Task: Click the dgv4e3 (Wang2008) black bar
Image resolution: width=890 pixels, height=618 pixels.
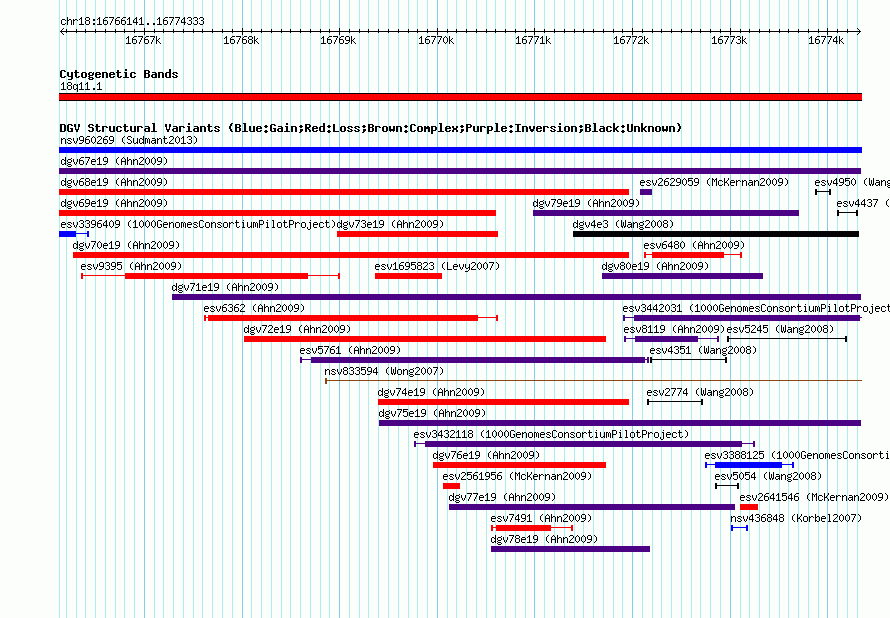Action: (716, 234)
